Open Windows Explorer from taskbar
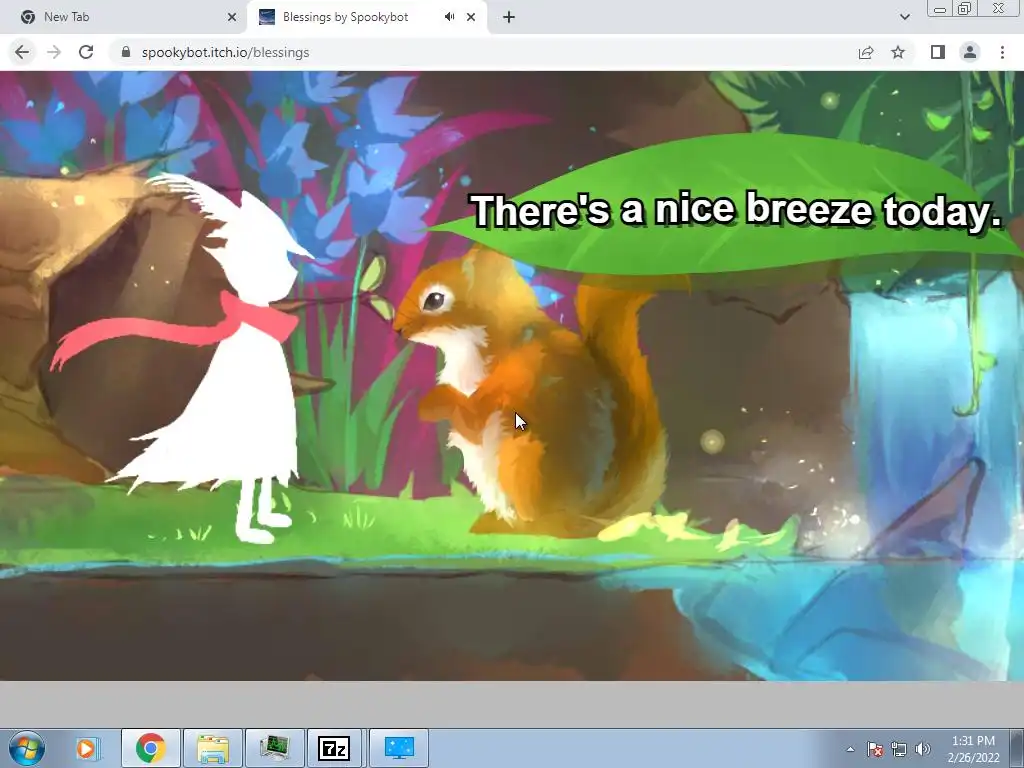Screen dimensions: 1024x768 coord(213,748)
